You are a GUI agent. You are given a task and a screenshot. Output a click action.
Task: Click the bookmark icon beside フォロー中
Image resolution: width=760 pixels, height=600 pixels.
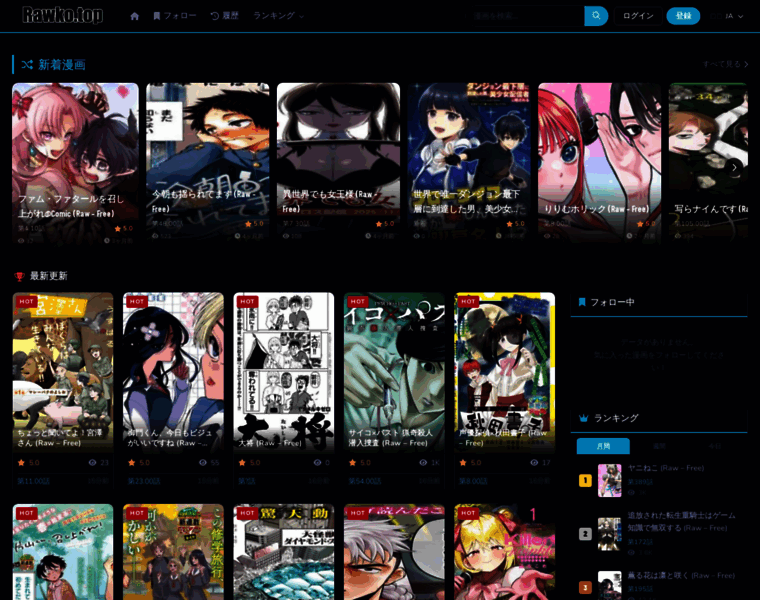coord(582,302)
